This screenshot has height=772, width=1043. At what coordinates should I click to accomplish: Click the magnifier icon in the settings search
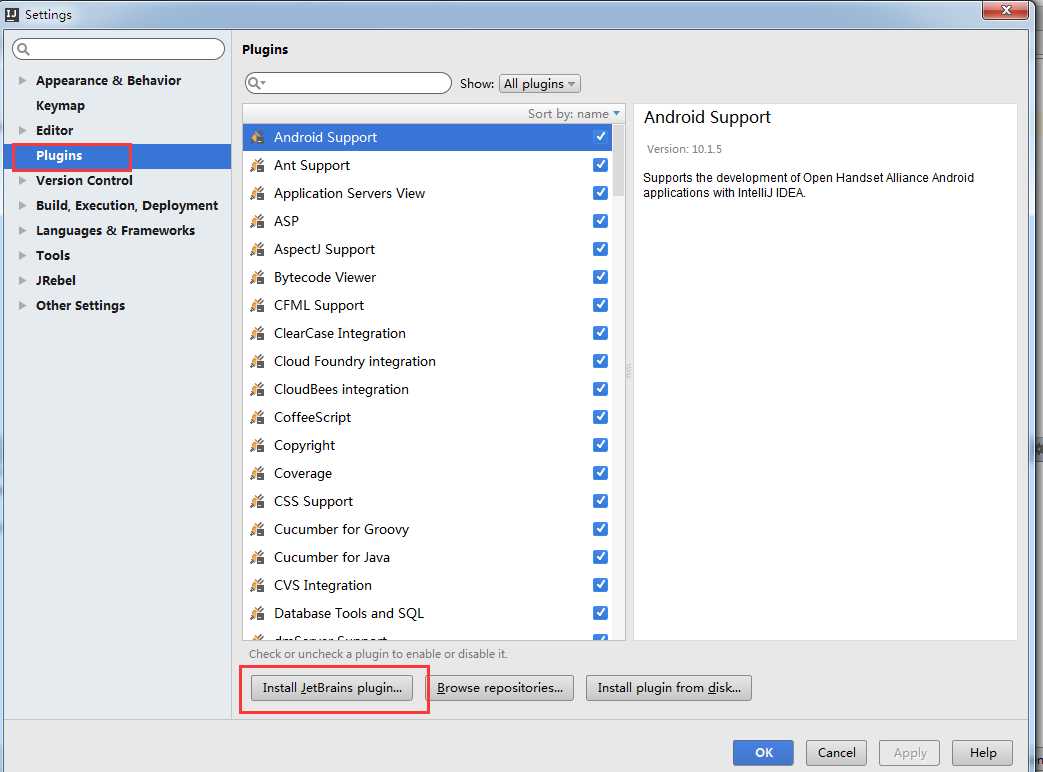23,49
